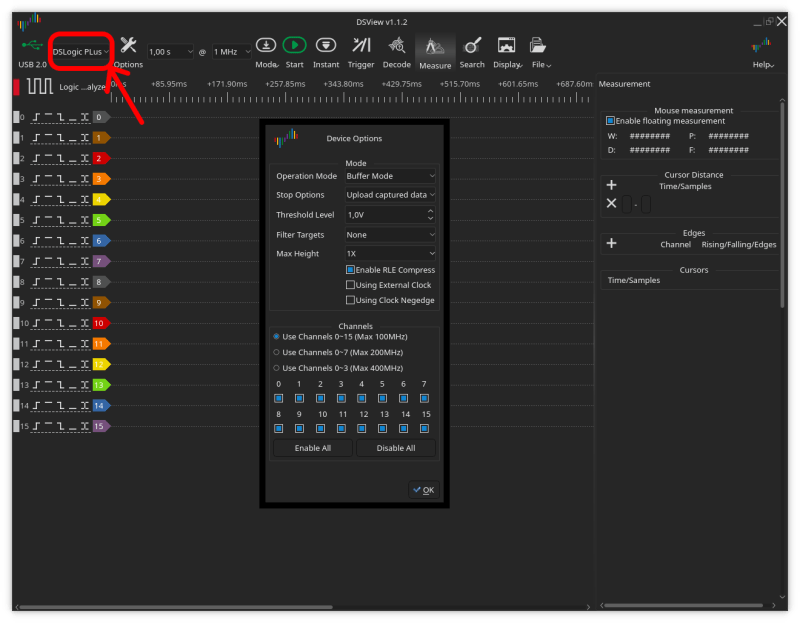Image resolution: width=800 pixels, height=623 pixels.
Task: Click the Display options icon
Action: click(x=505, y=44)
